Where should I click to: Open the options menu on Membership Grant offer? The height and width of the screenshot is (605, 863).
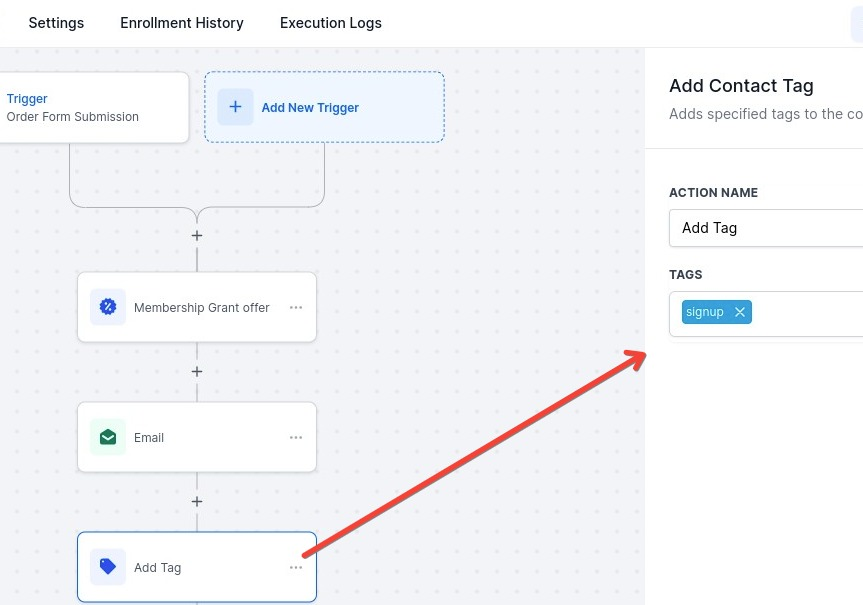(296, 307)
